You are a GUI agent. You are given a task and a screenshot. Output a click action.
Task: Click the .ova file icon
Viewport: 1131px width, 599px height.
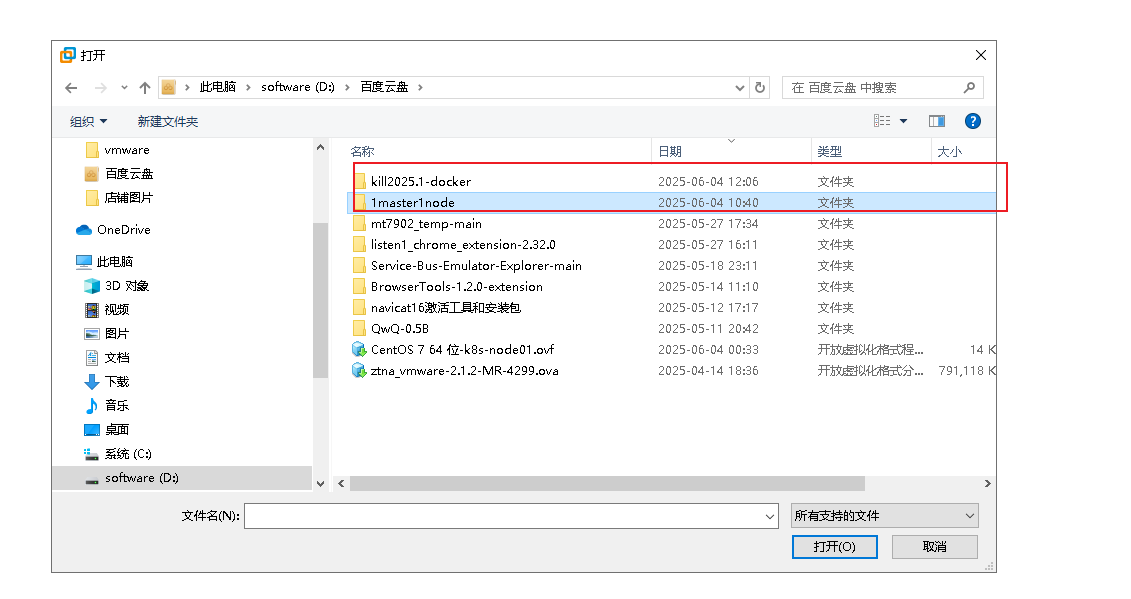coord(359,370)
